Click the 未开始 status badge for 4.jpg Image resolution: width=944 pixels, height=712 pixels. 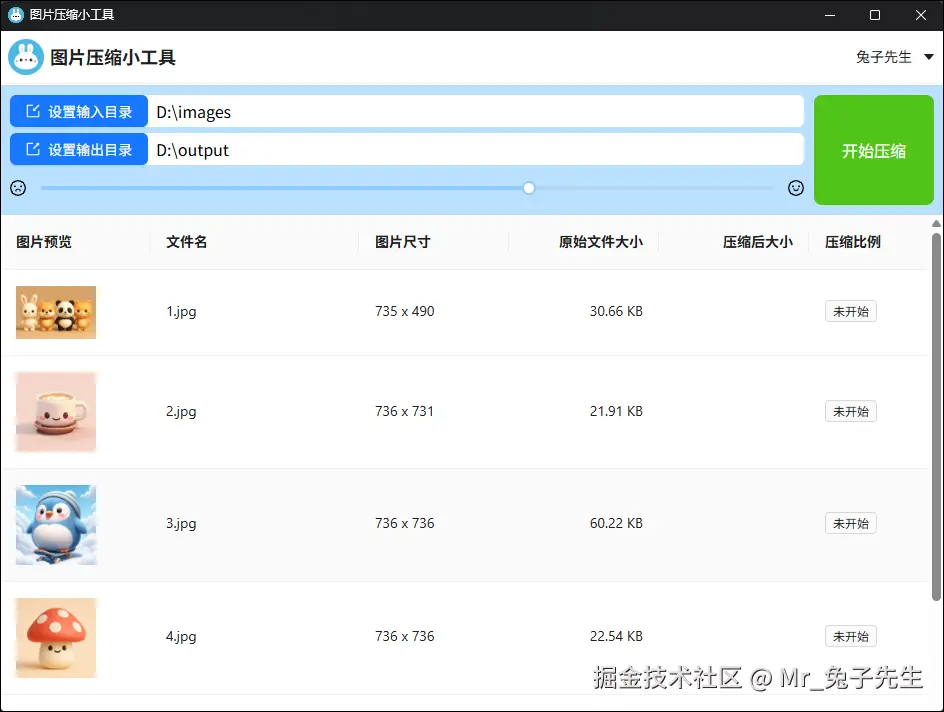850,636
